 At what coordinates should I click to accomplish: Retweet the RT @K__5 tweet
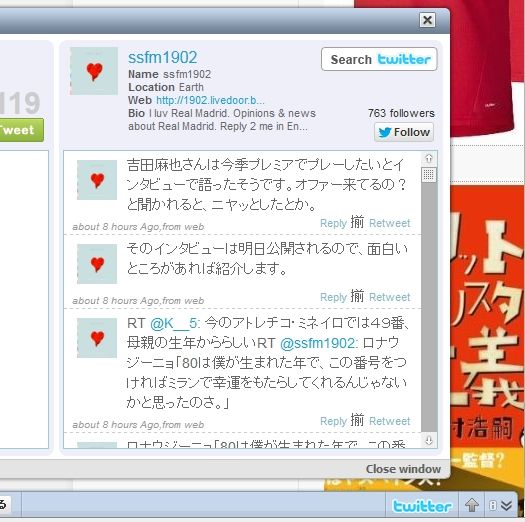[389, 421]
